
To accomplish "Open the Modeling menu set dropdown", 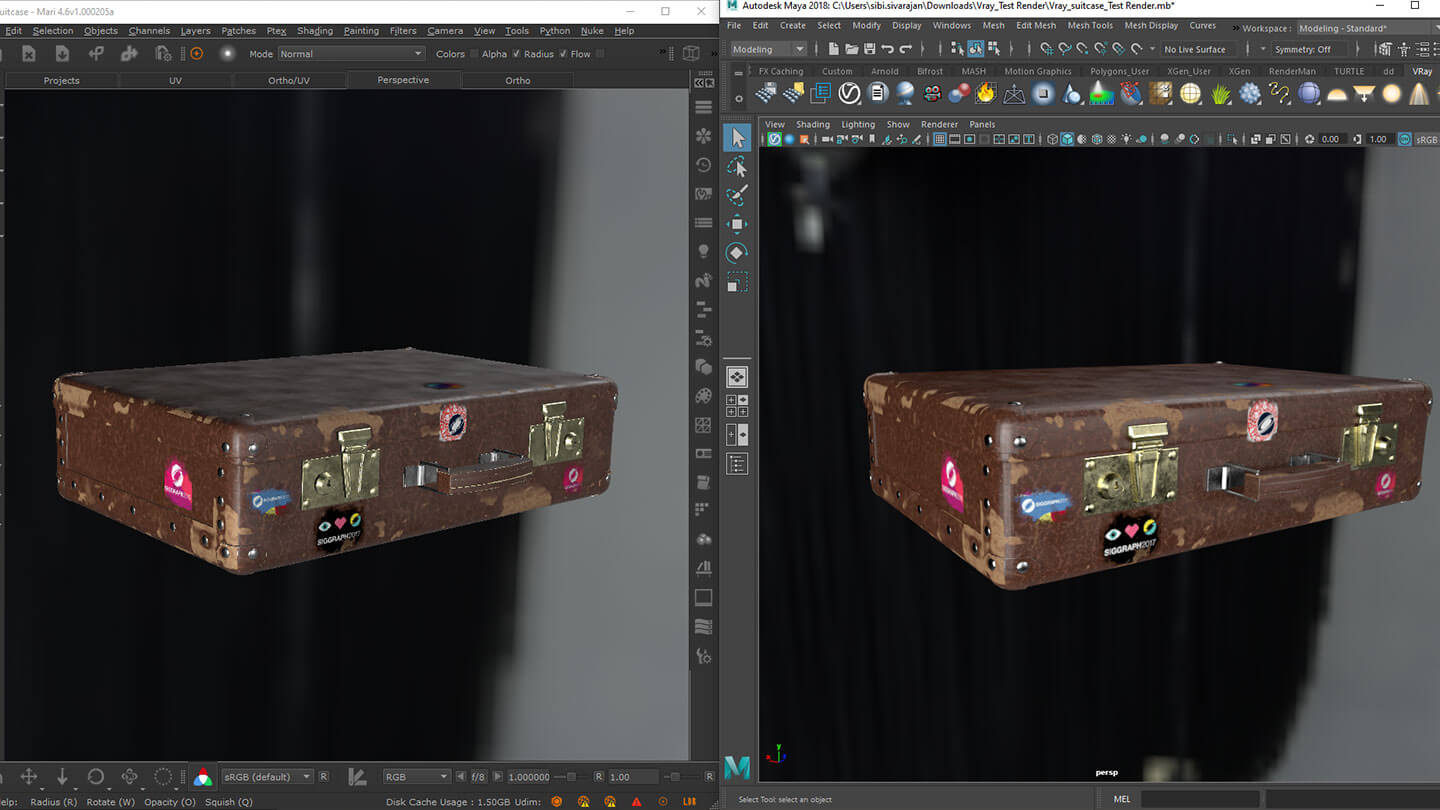I will [768, 49].
